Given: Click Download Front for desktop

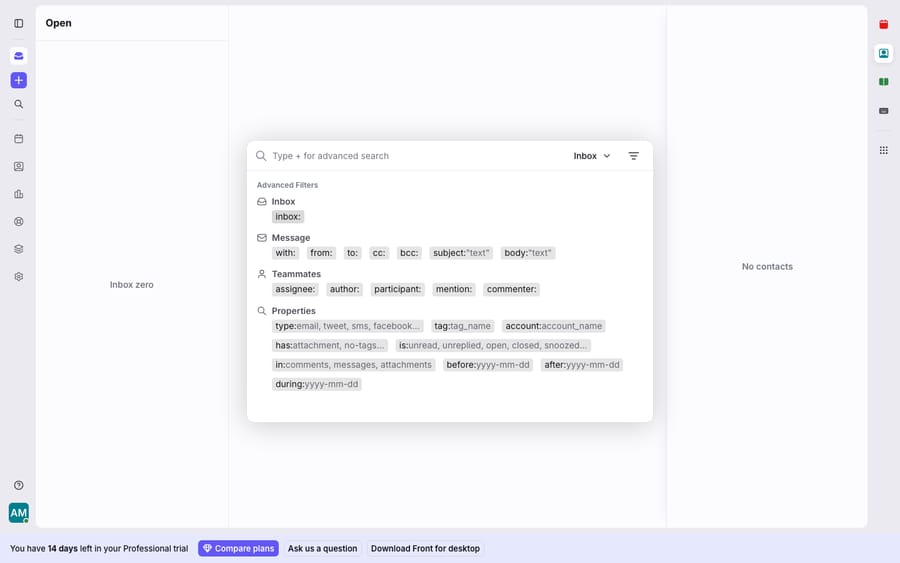Looking at the screenshot, I should click(x=425, y=549).
